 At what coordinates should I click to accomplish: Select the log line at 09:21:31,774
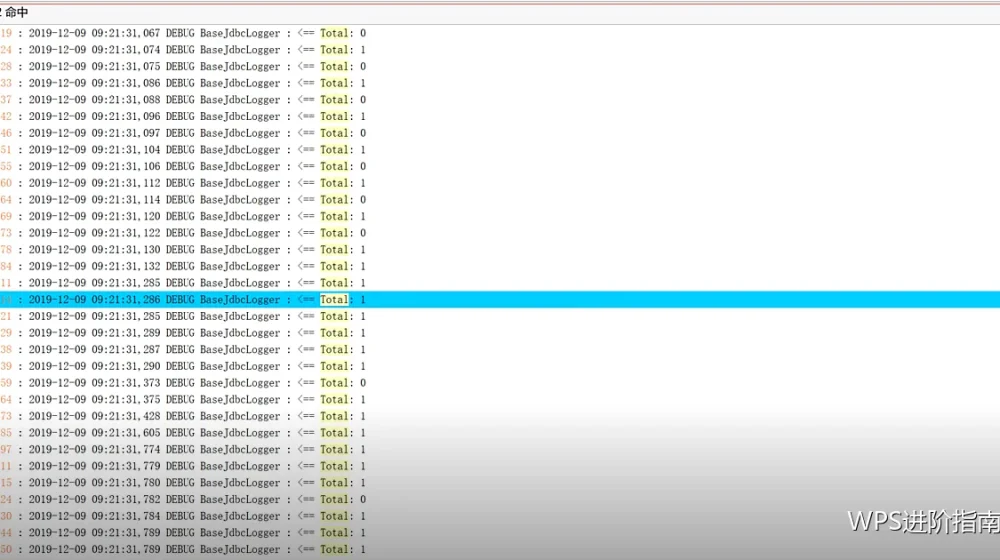tap(500, 449)
